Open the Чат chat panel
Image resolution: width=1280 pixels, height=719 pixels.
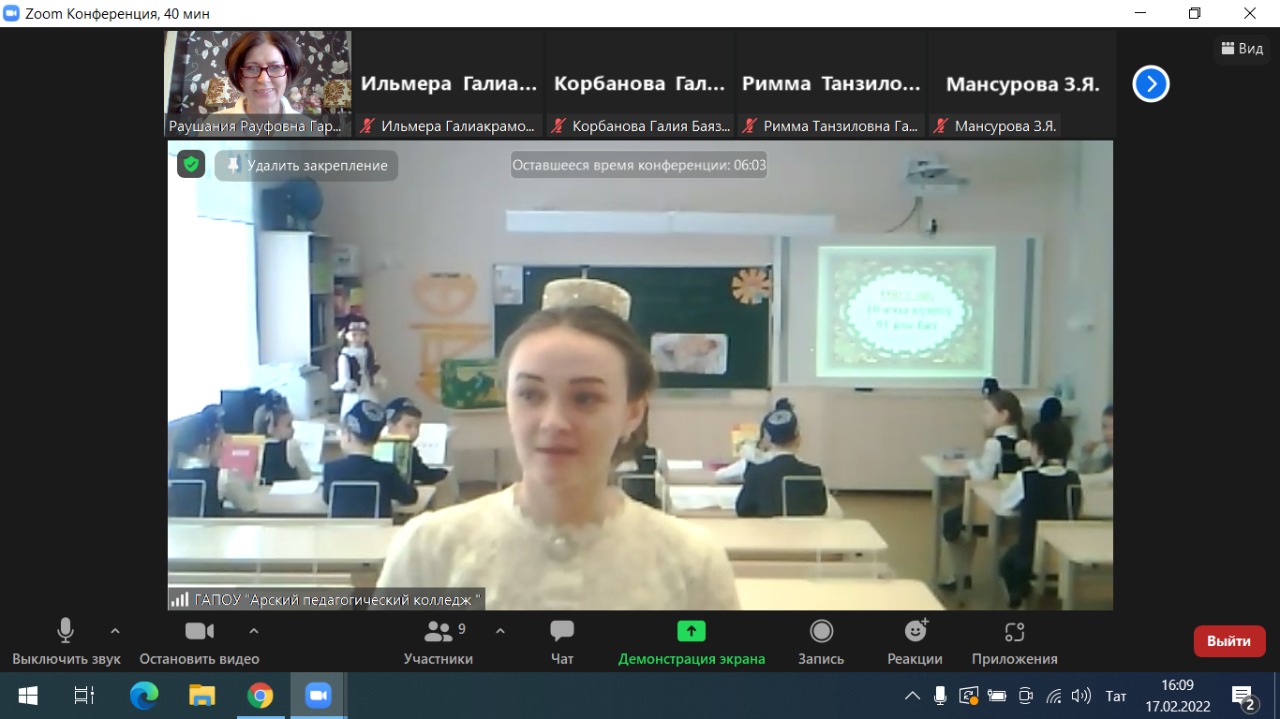(562, 641)
